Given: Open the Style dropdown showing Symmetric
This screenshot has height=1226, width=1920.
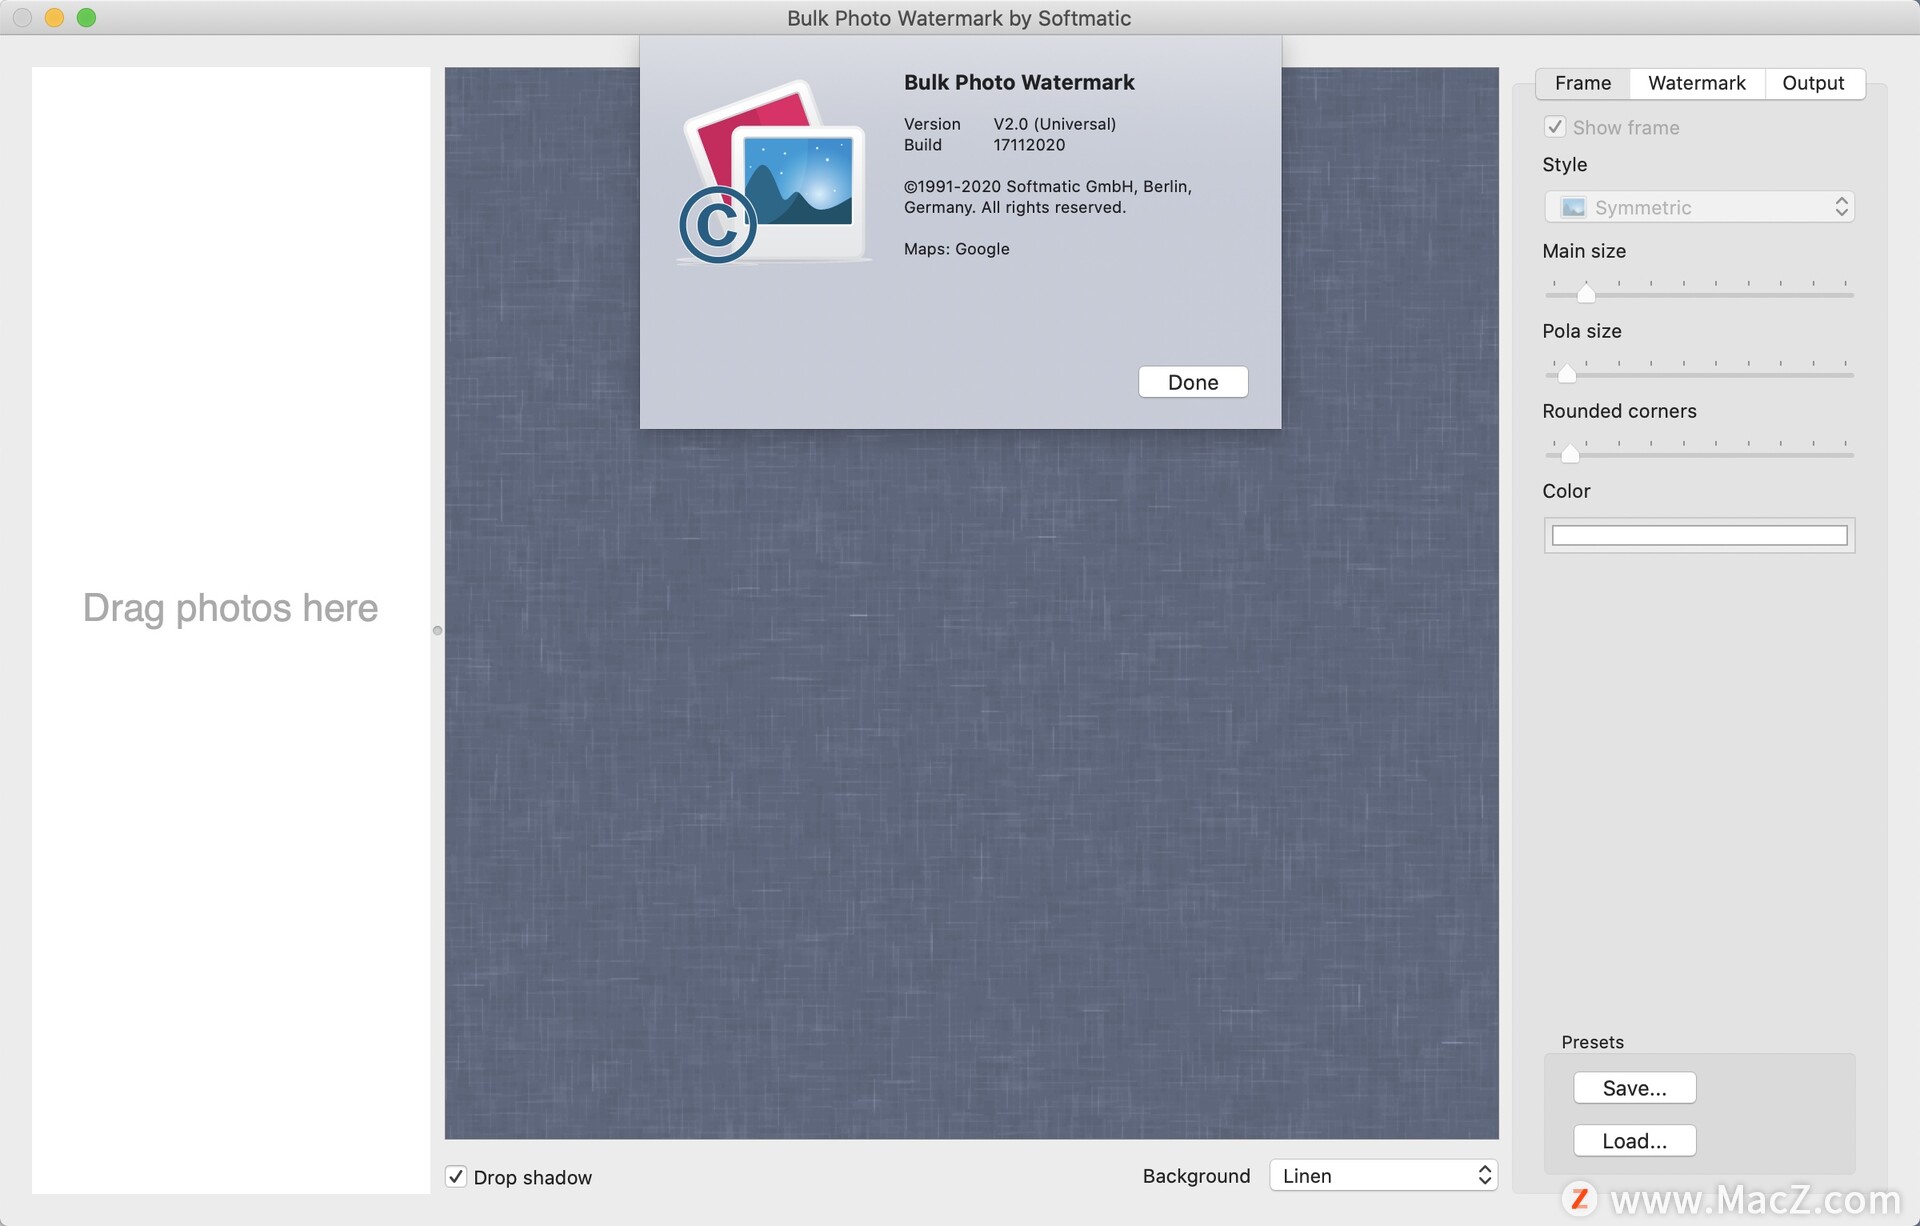Looking at the screenshot, I should pyautogui.click(x=1699, y=207).
